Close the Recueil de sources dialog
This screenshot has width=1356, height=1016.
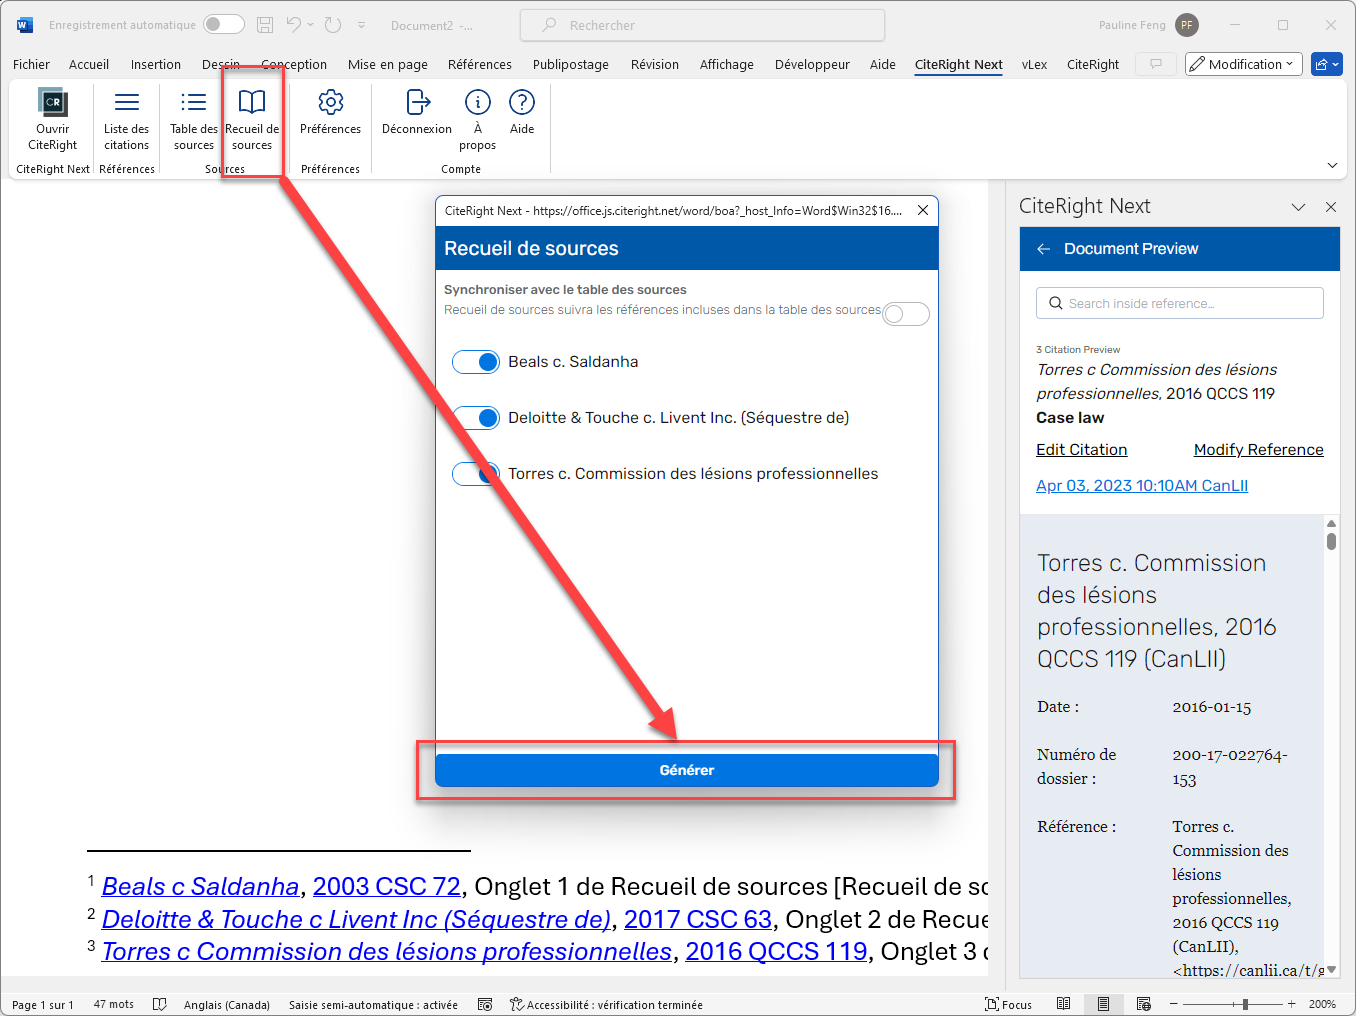923,210
